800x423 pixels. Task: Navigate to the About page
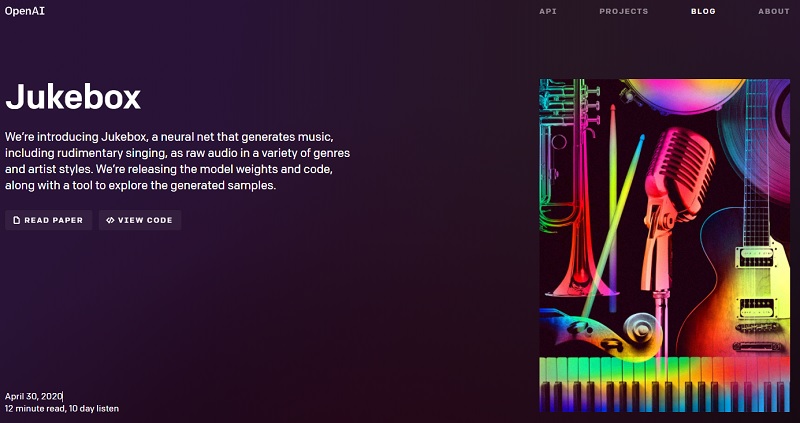pos(773,11)
